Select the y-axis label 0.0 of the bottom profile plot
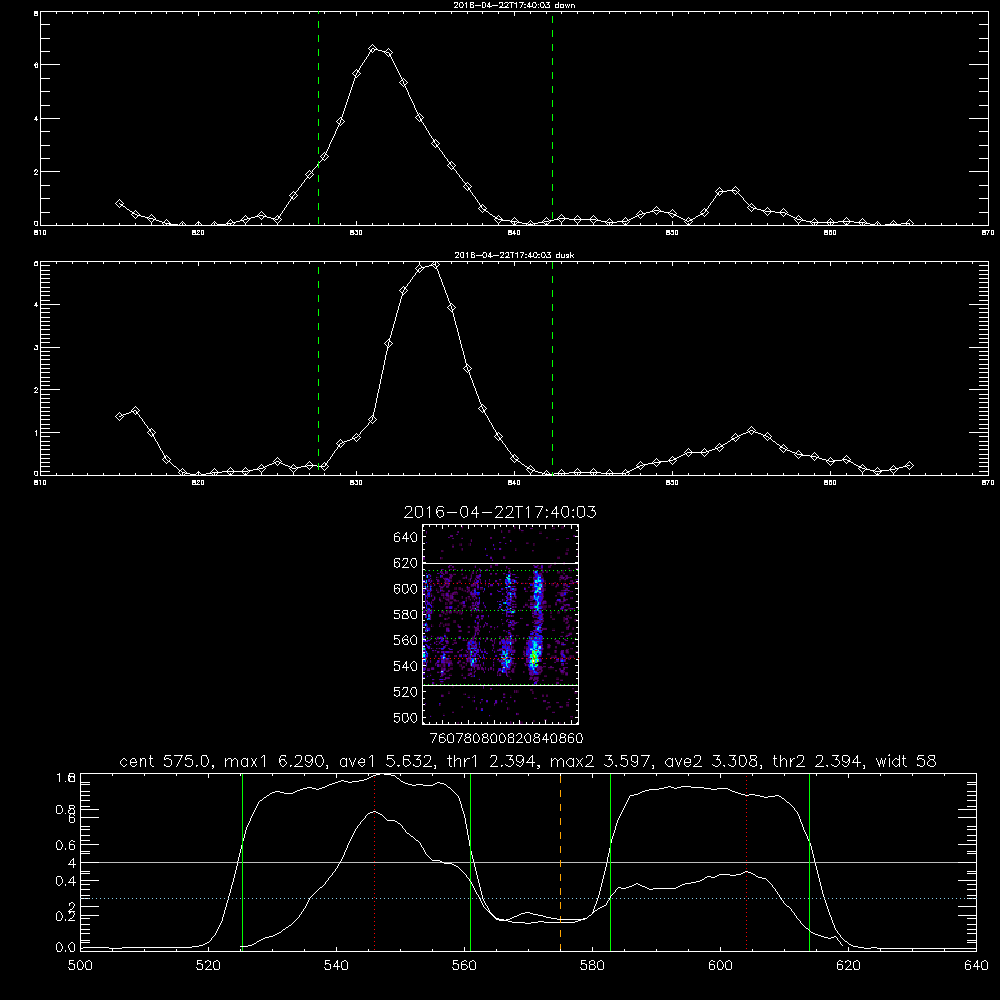1000x1000 pixels. [x=66, y=948]
